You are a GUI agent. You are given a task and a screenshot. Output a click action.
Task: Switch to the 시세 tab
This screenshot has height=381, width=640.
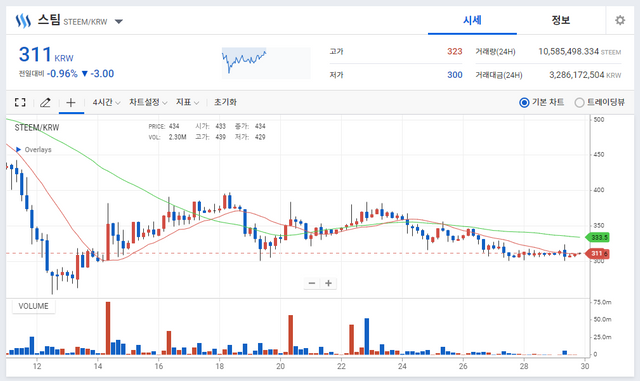coord(472,20)
